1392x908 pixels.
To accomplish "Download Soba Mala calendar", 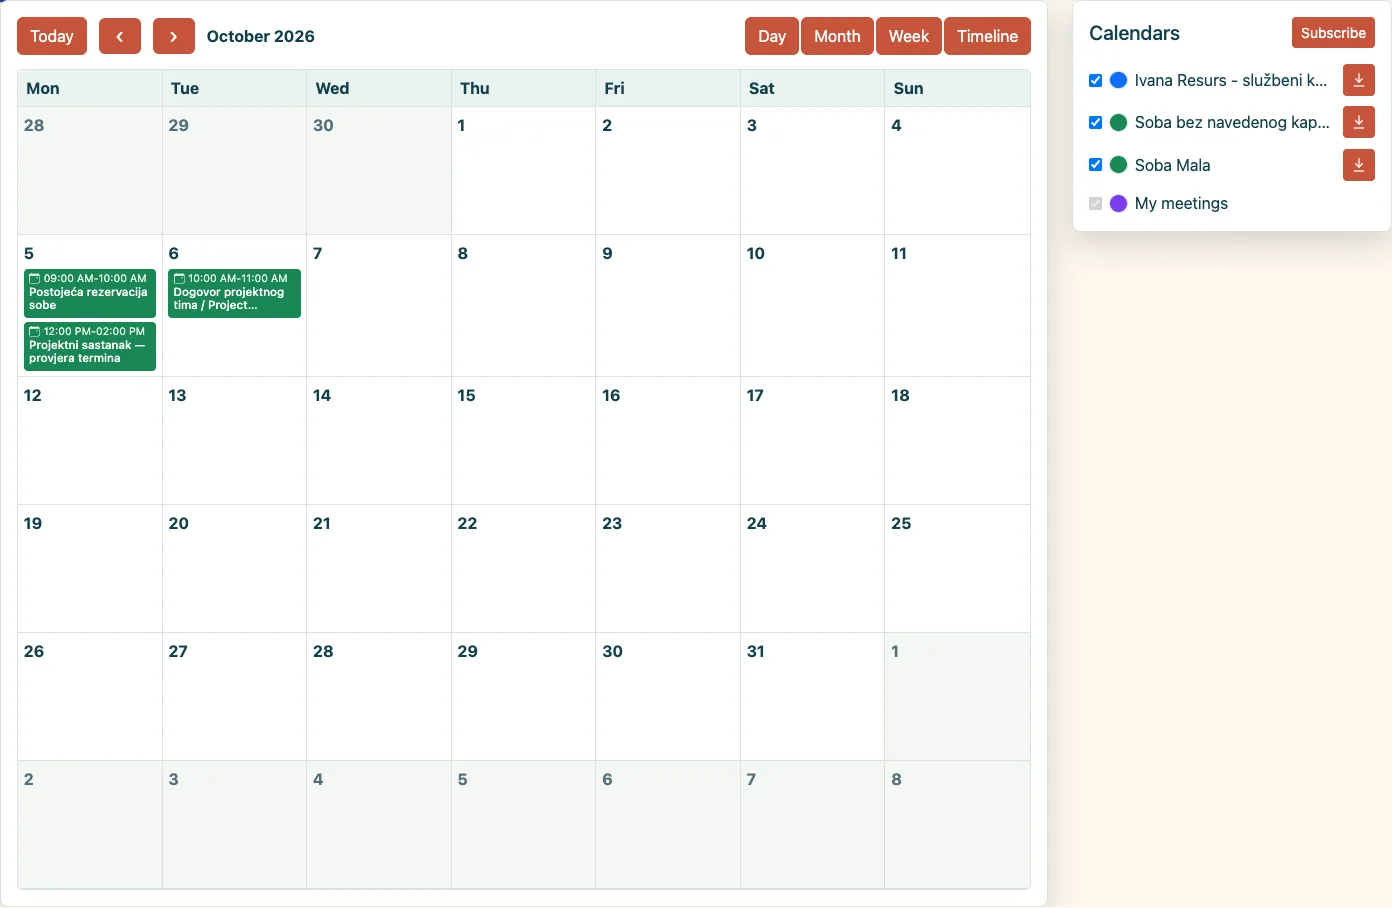I will [x=1359, y=165].
